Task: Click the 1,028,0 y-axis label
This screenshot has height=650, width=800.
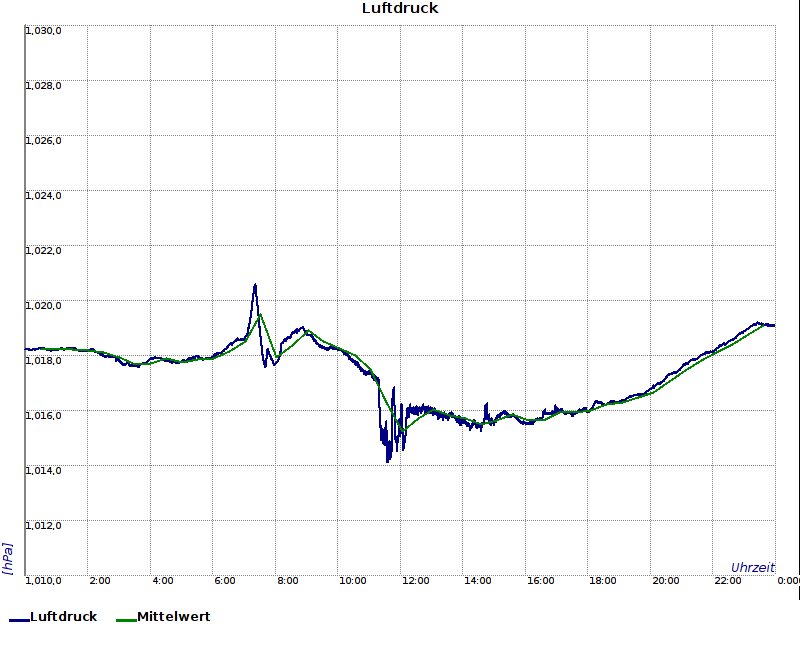Action: (x=43, y=86)
